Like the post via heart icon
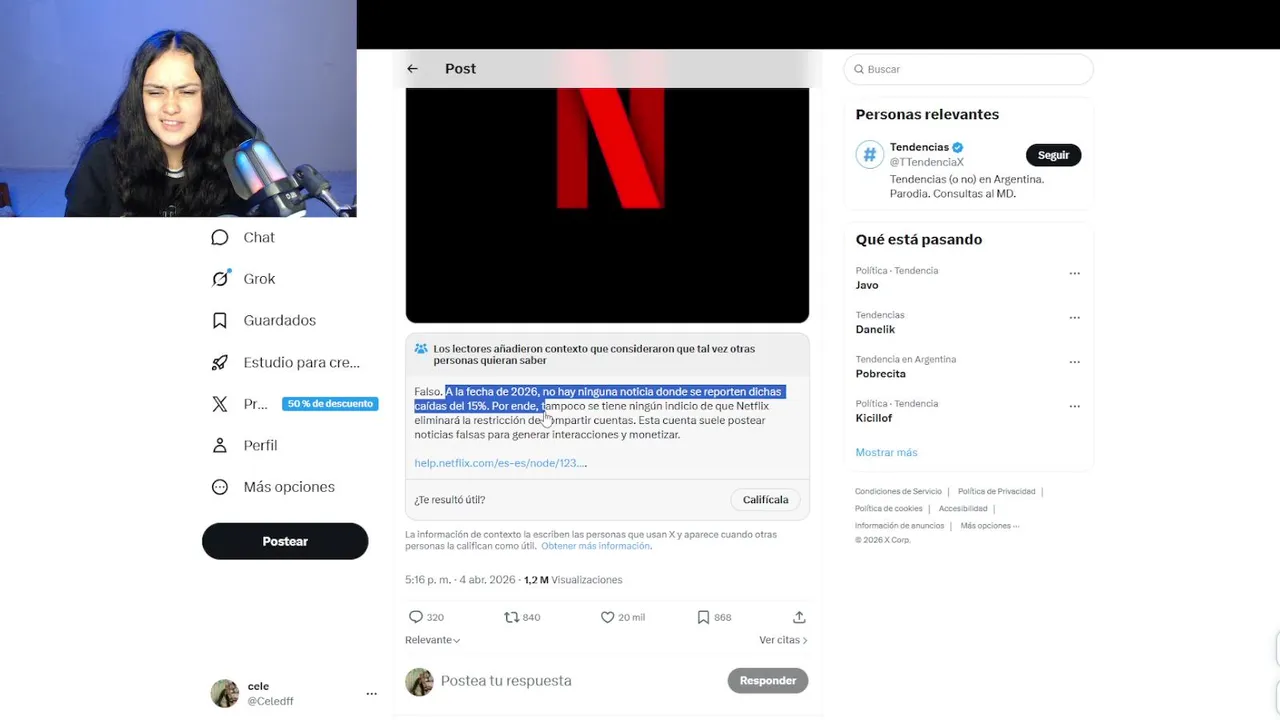The image size is (1280, 720). [x=607, y=617]
